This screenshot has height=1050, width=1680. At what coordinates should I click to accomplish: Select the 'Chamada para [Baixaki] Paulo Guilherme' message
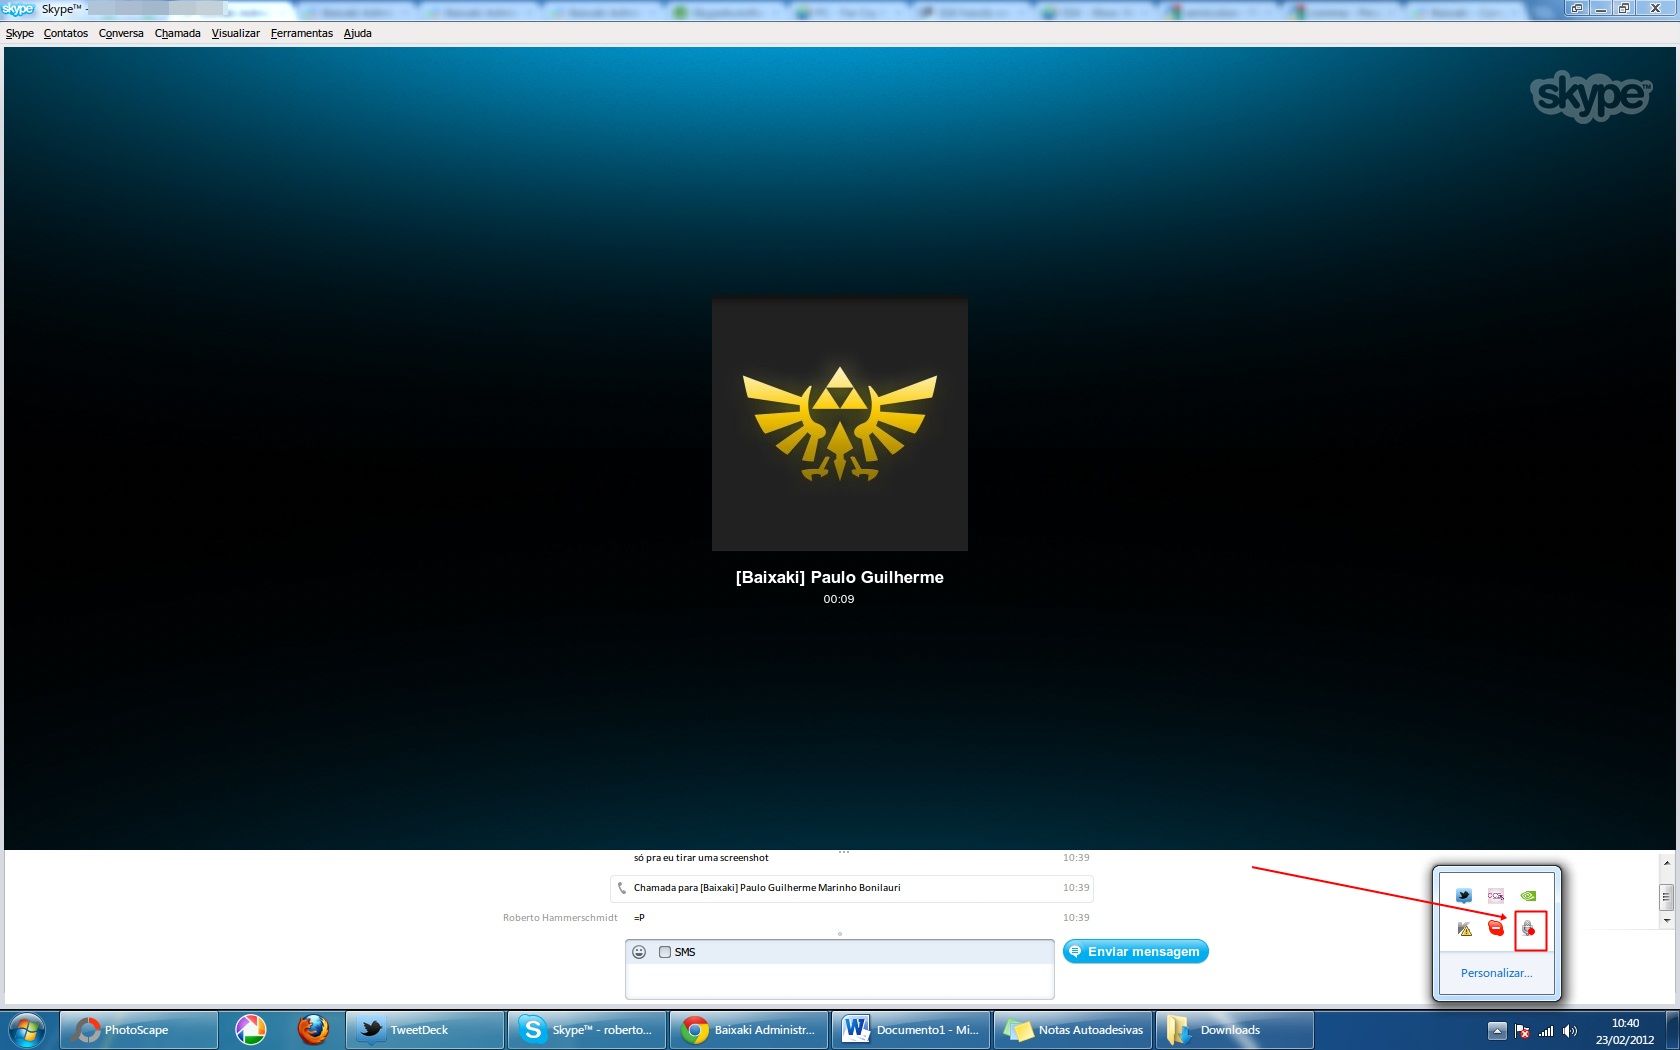pyautogui.click(x=767, y=888)
